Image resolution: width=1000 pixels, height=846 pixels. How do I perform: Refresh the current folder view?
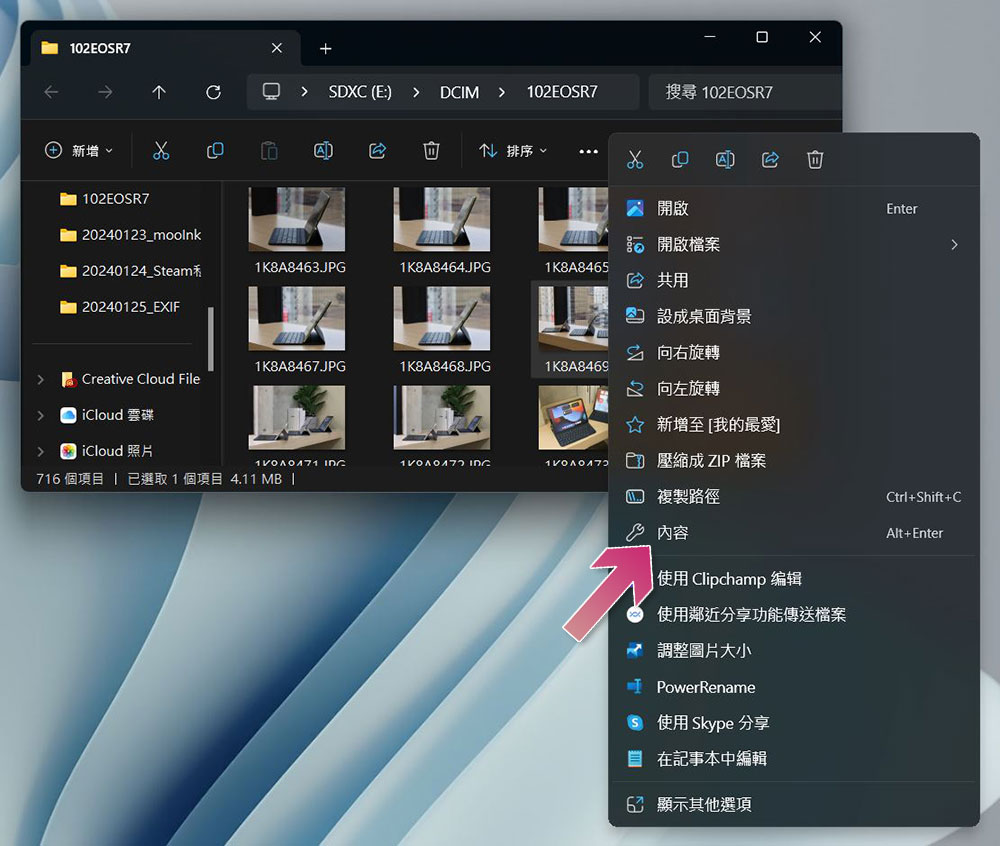coord(213,92)
